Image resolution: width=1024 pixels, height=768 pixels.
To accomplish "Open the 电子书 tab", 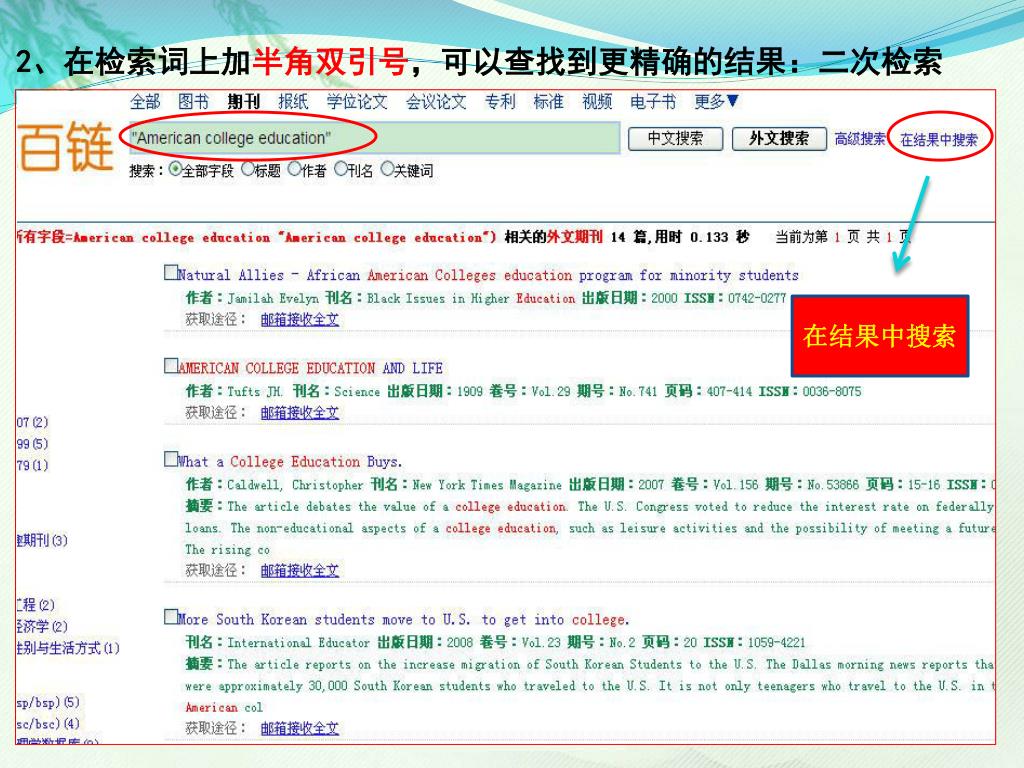I will pos(653,101).
